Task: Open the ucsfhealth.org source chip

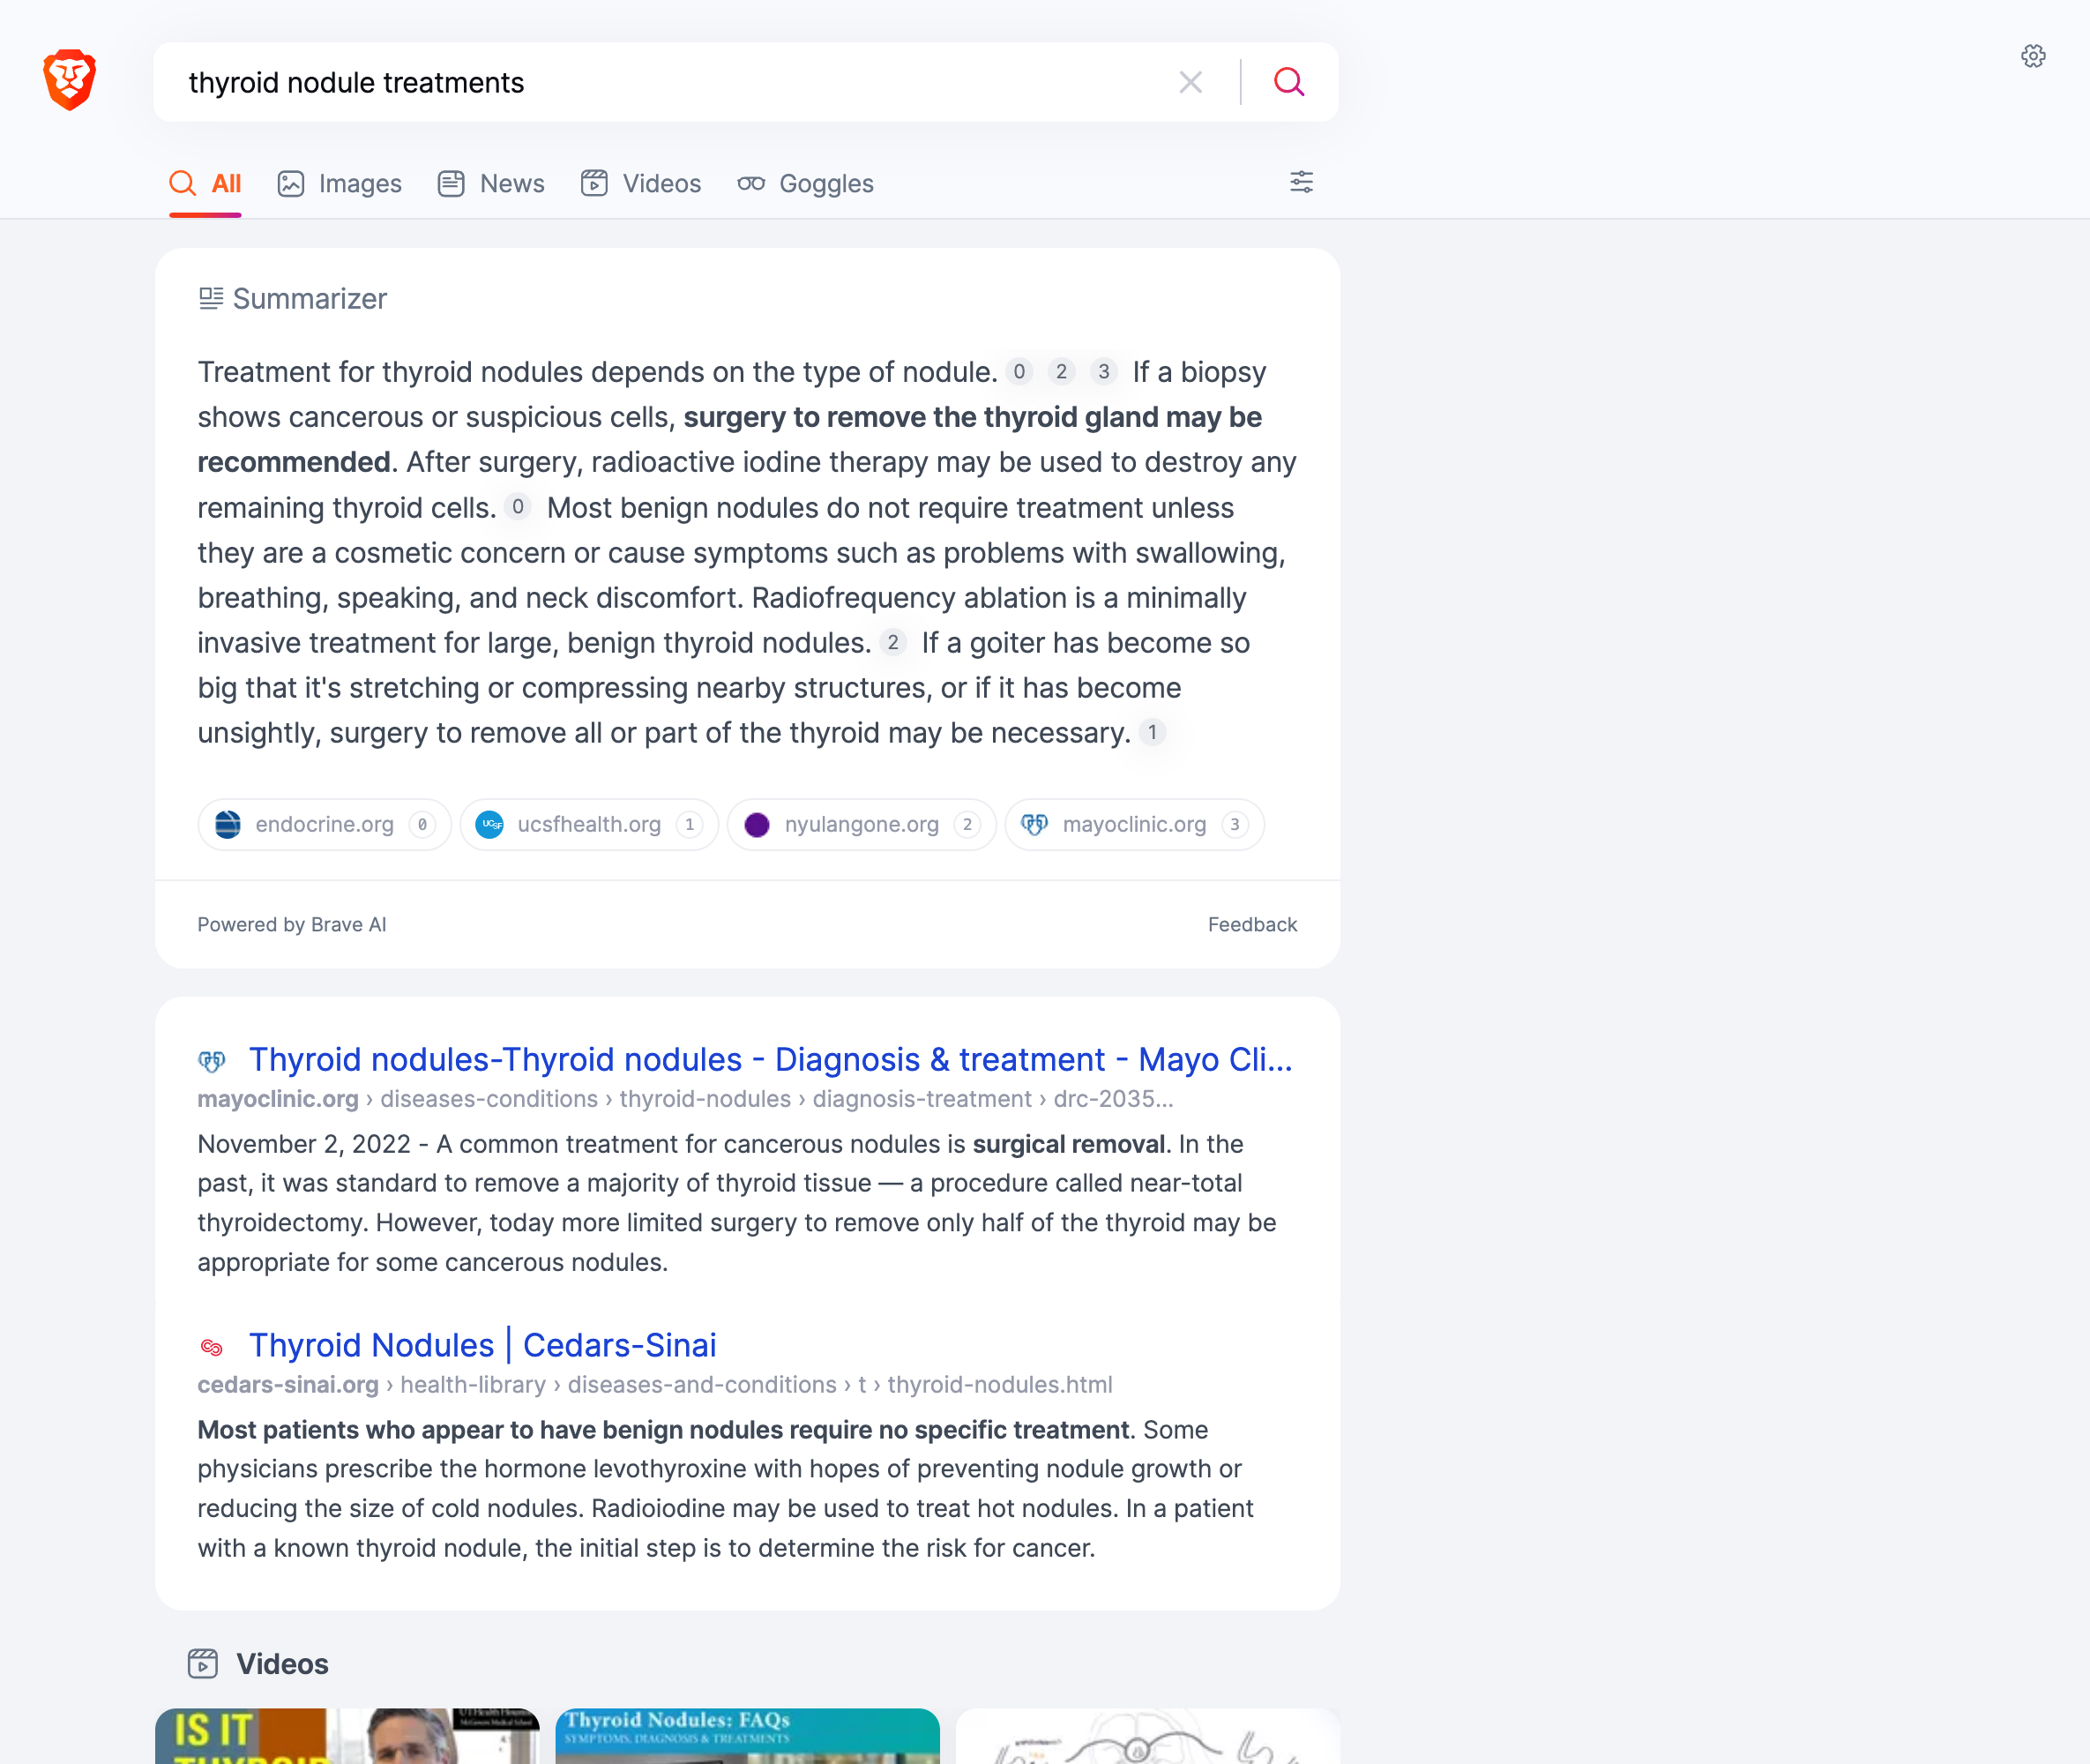Action: (x=589, y=824)
